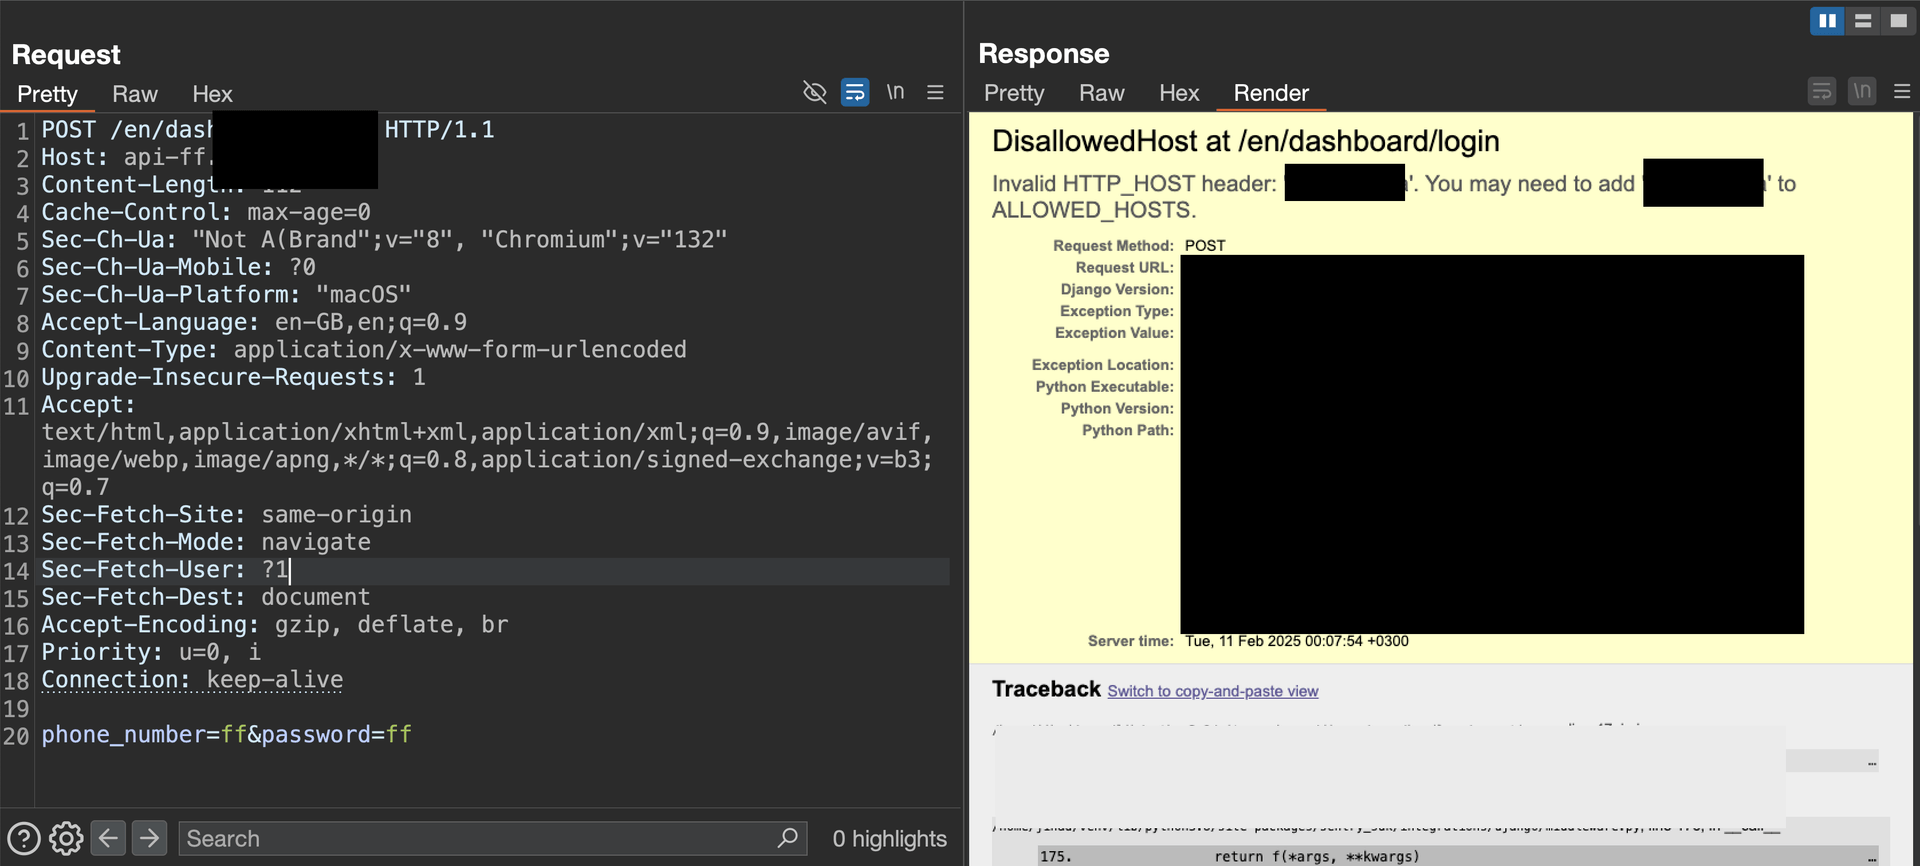Open the settings gear icon
The height and width of the screenshot is (866, 1920).
66,838
